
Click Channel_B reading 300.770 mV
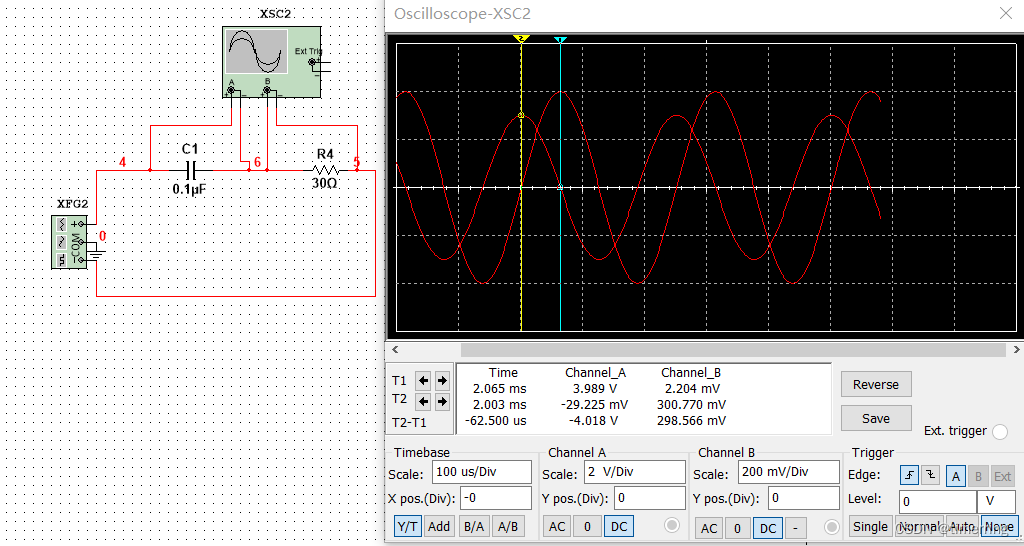691,405
